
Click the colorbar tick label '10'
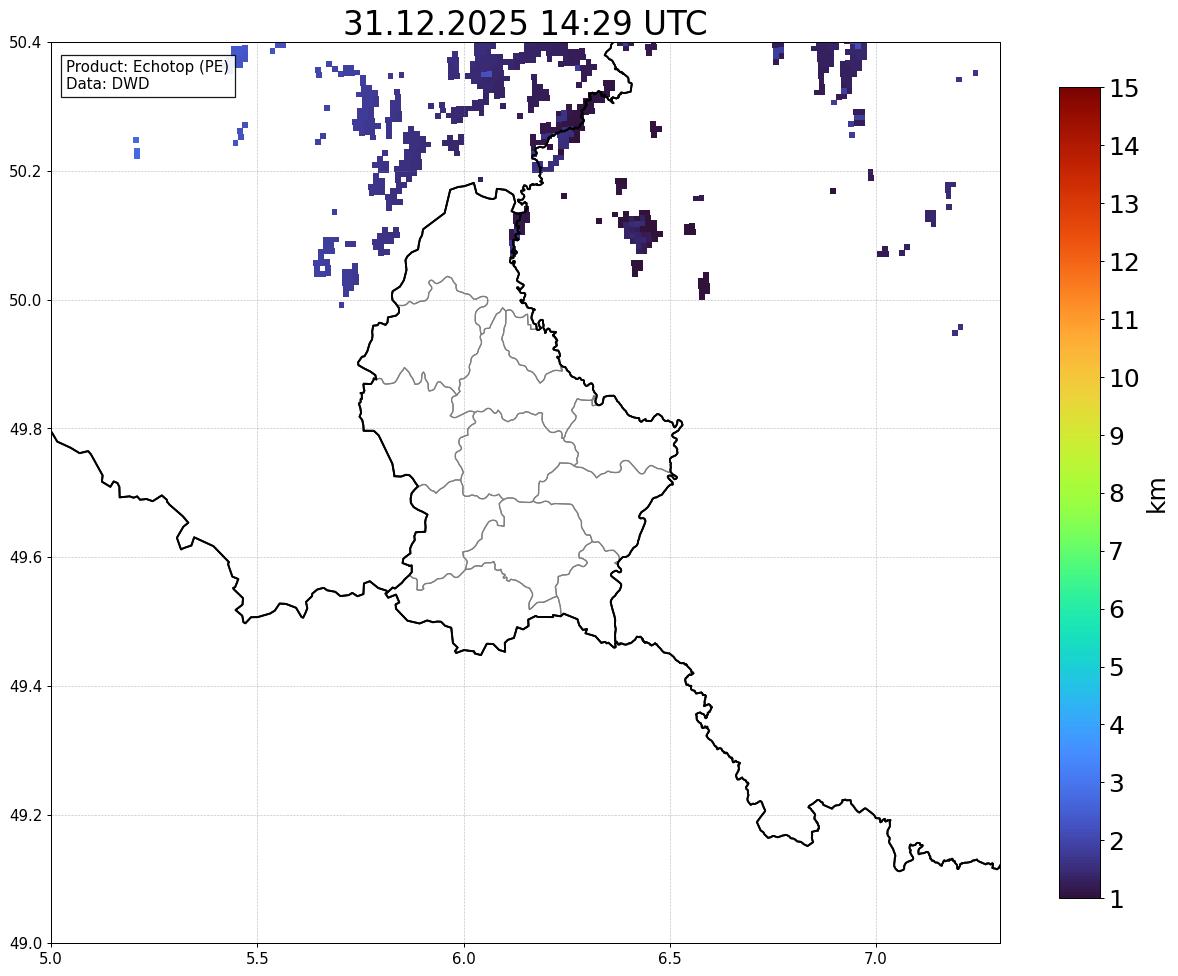pos(1124,378)
